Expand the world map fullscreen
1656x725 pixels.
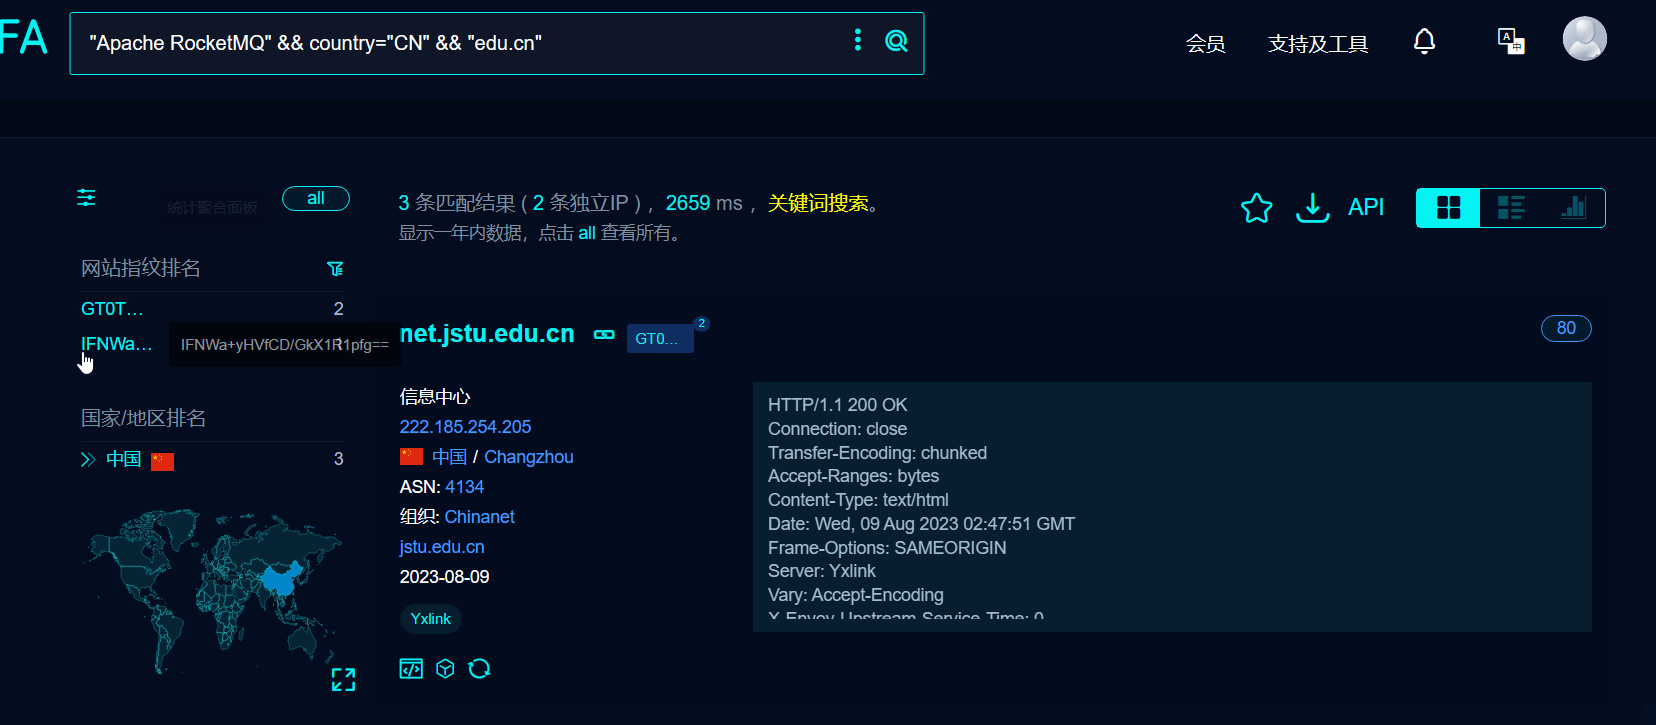click(x=343, y=680)
